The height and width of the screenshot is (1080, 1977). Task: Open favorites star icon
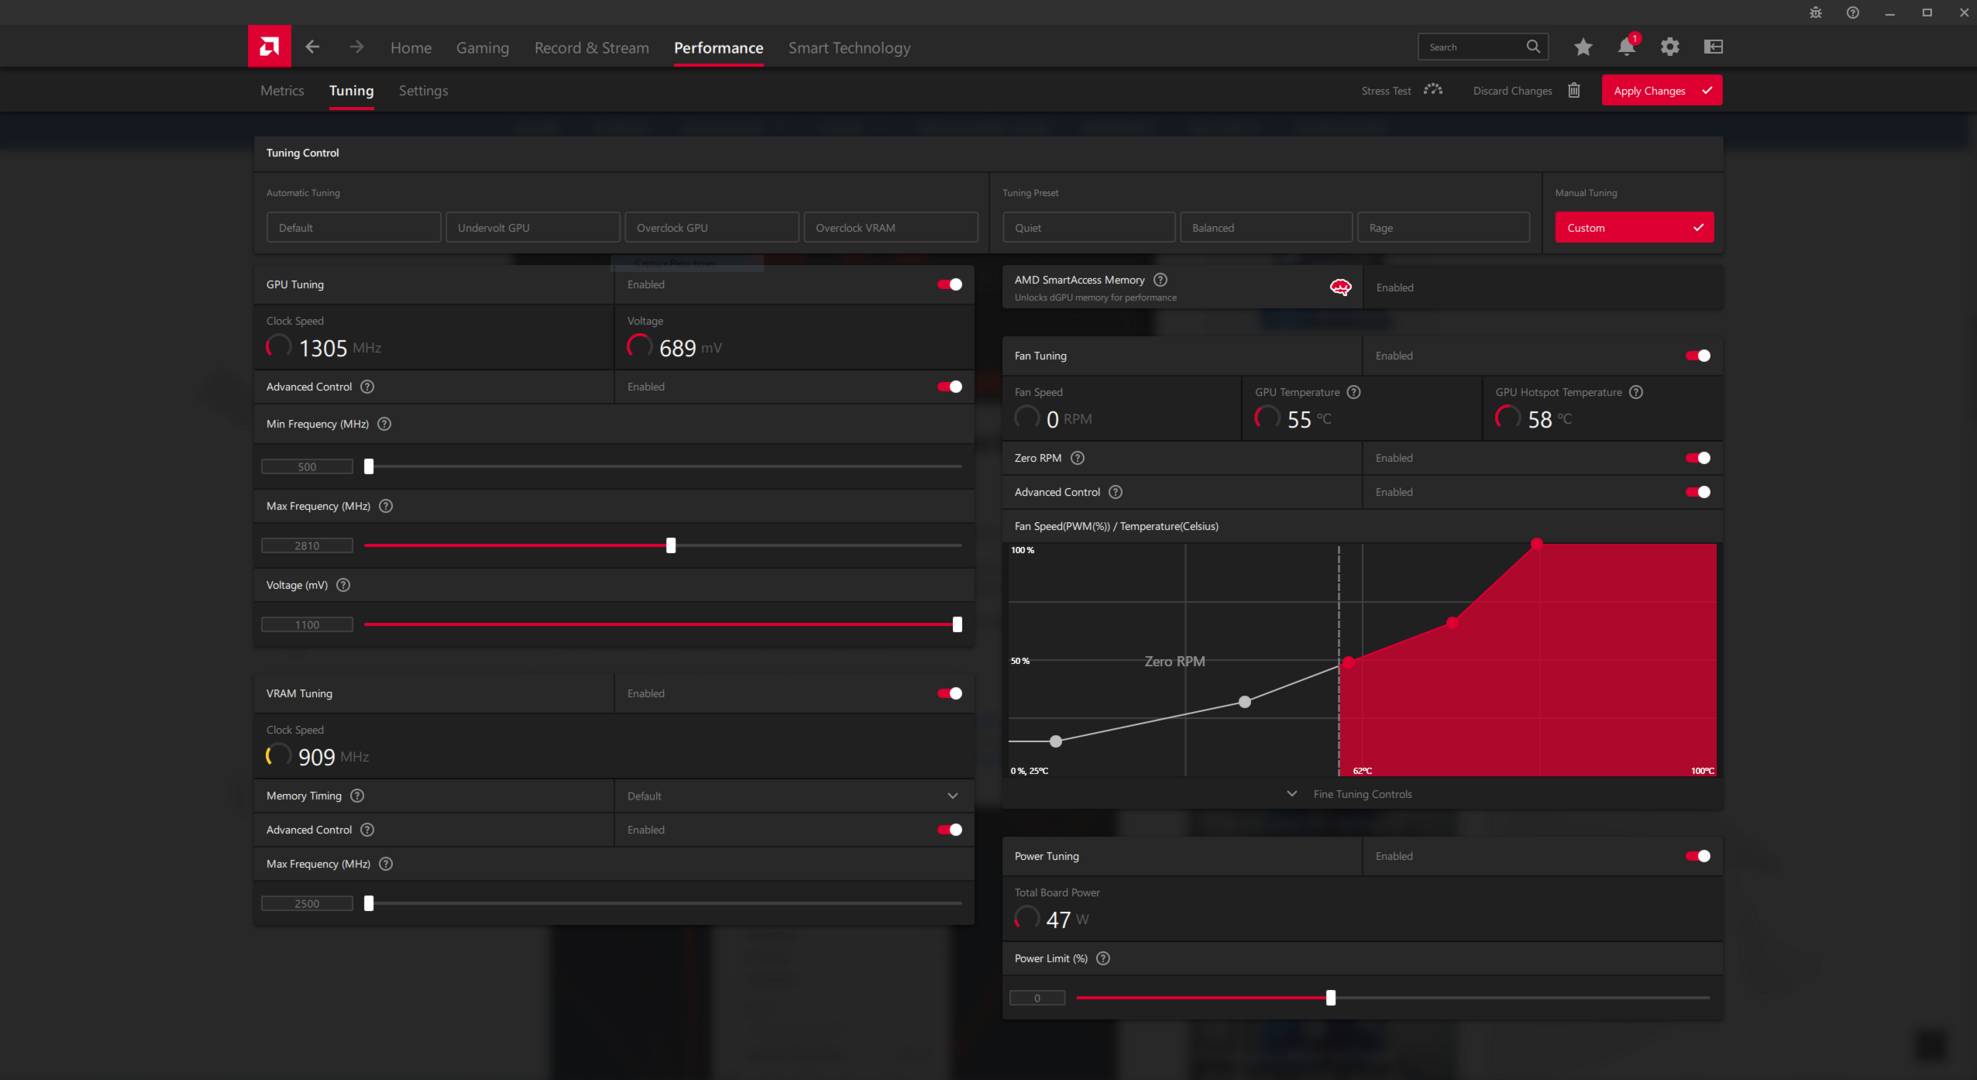[x=1583, y=46]
